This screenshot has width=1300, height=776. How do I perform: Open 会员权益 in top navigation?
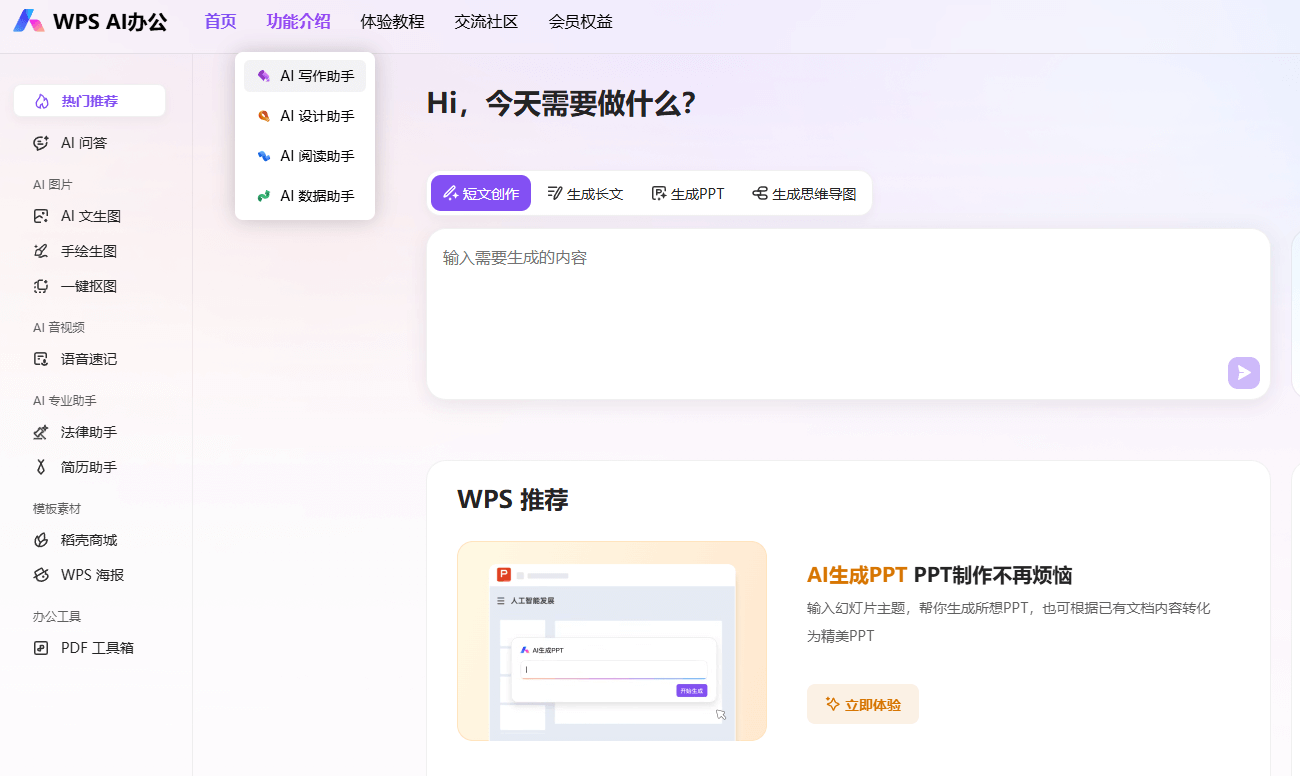tap(580, 22)
